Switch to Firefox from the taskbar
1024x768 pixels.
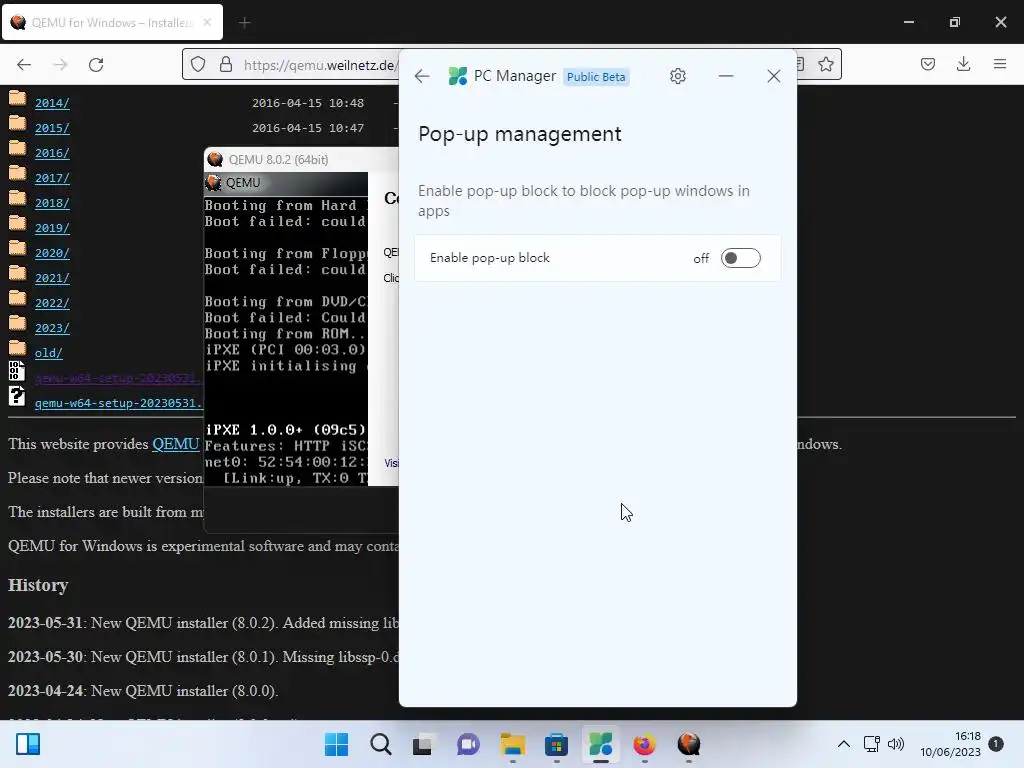tap(645, 744)
